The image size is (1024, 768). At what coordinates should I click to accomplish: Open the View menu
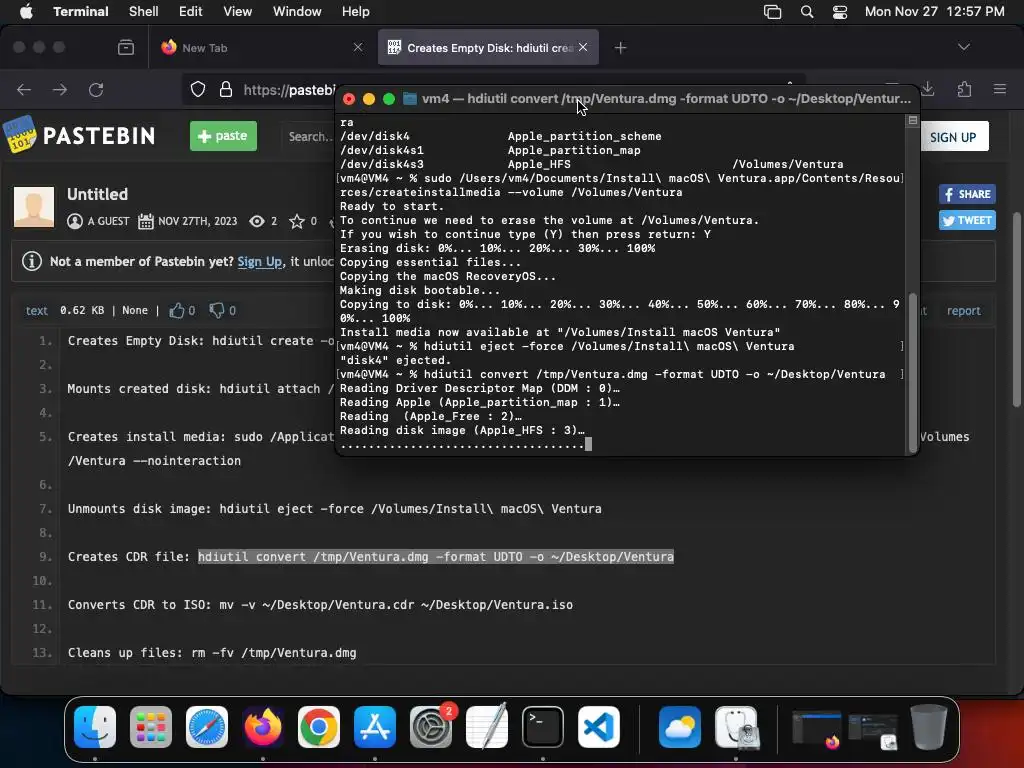[x=238, y=12]
